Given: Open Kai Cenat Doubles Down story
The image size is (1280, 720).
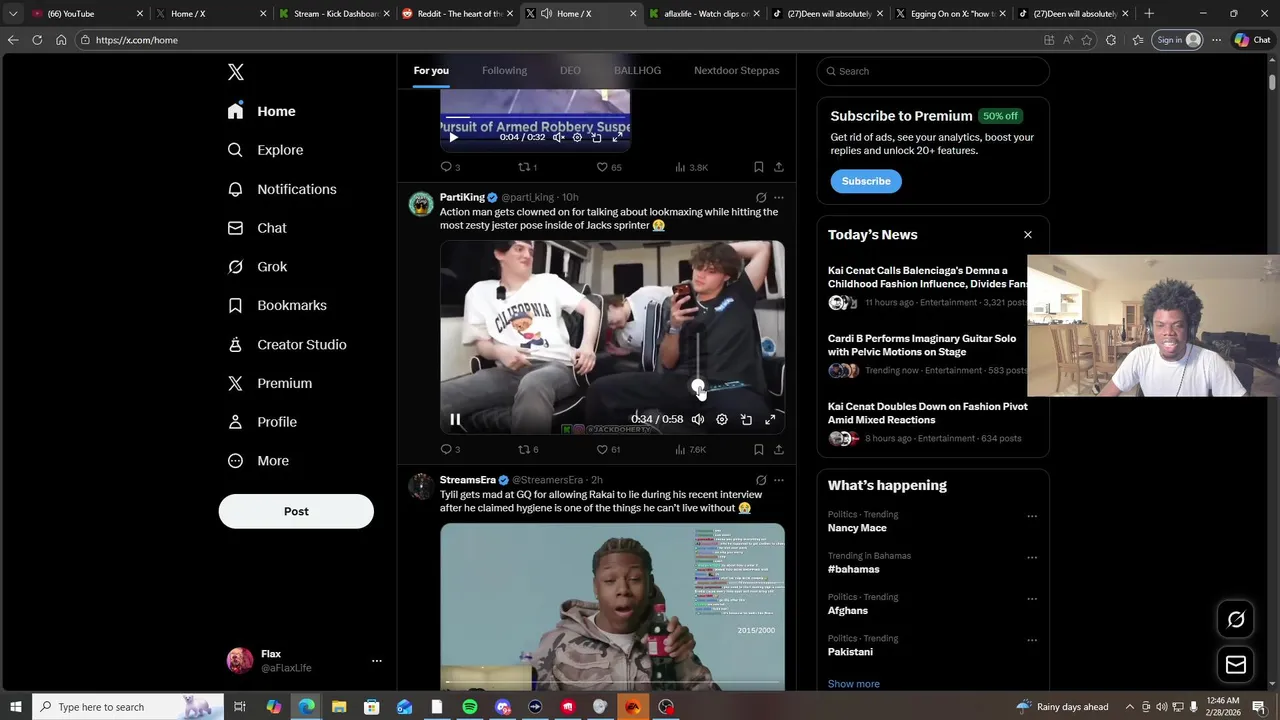Looking at the screenshot, I should 927,413.
